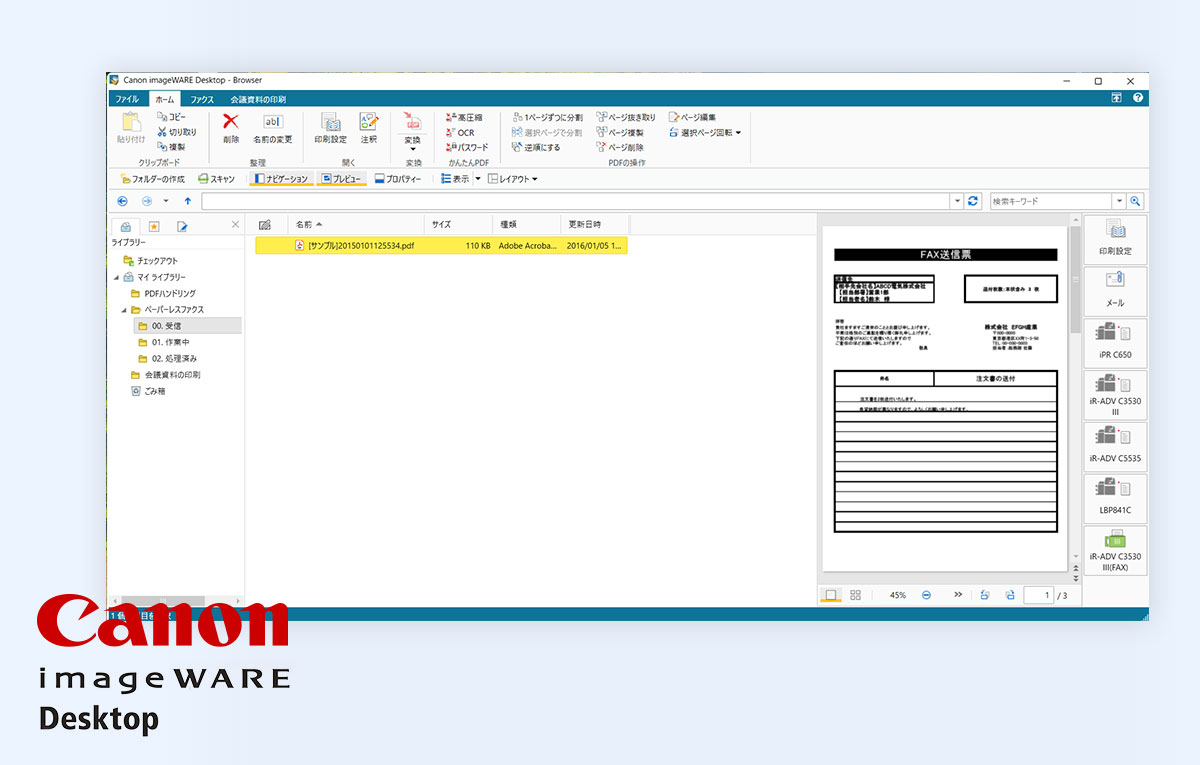
Task: Open Print Settings (印刷設定) in the ribbon
Action: click(331, 127)
